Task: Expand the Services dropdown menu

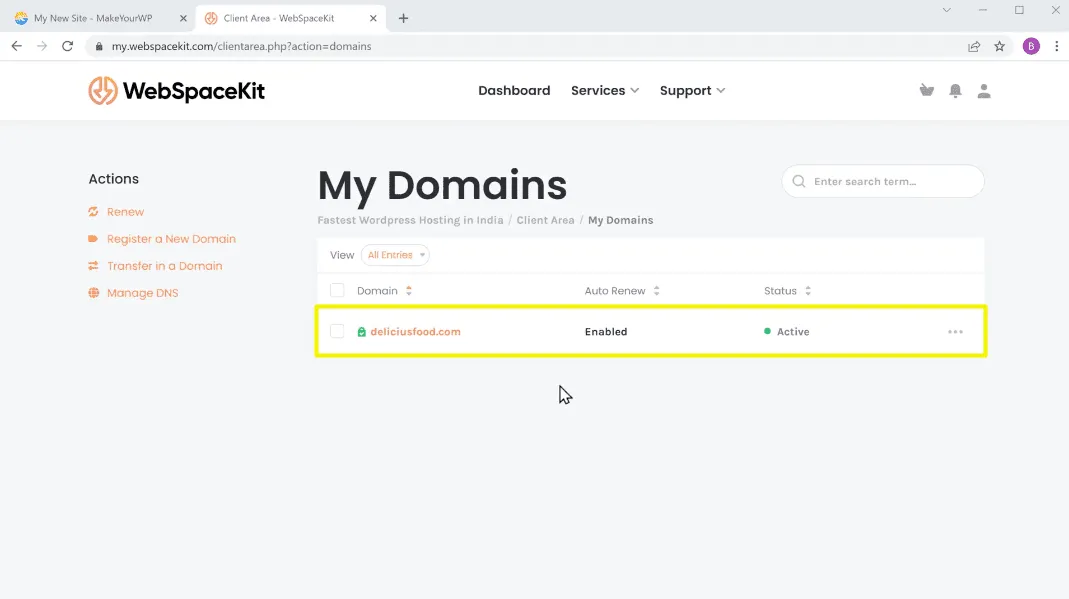Action: point(604,91)
